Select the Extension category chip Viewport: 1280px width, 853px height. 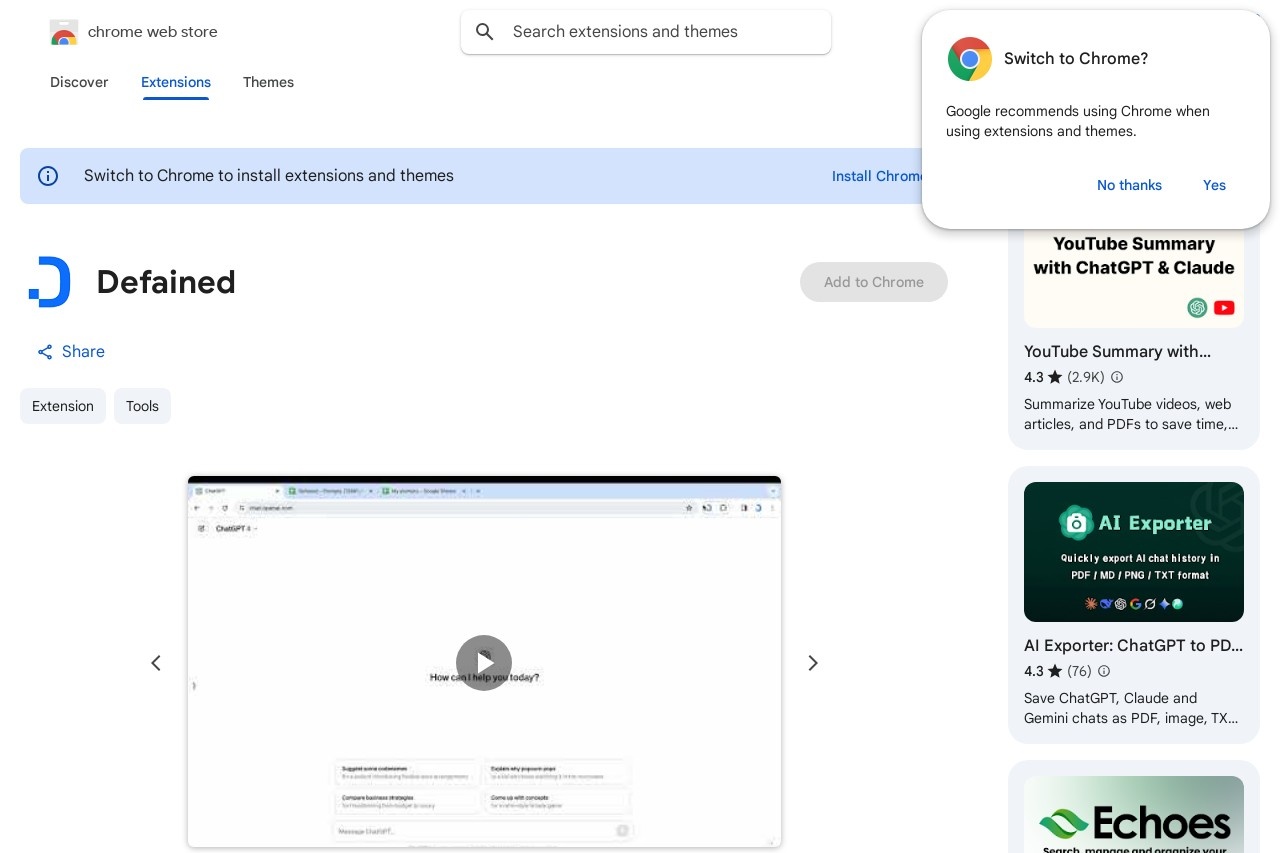[x=63, y=406]
